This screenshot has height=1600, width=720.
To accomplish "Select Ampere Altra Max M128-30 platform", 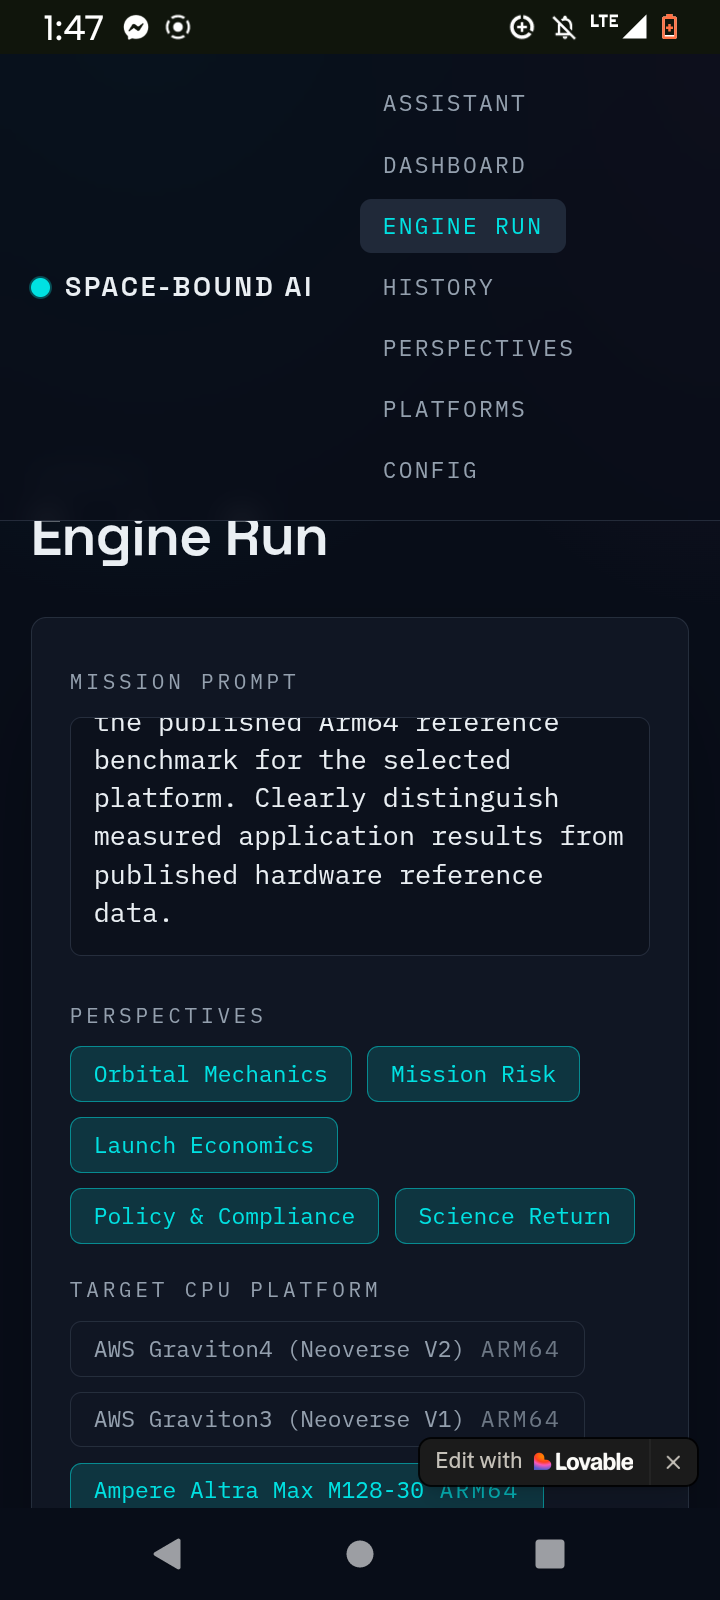I will click(306, 1486).
